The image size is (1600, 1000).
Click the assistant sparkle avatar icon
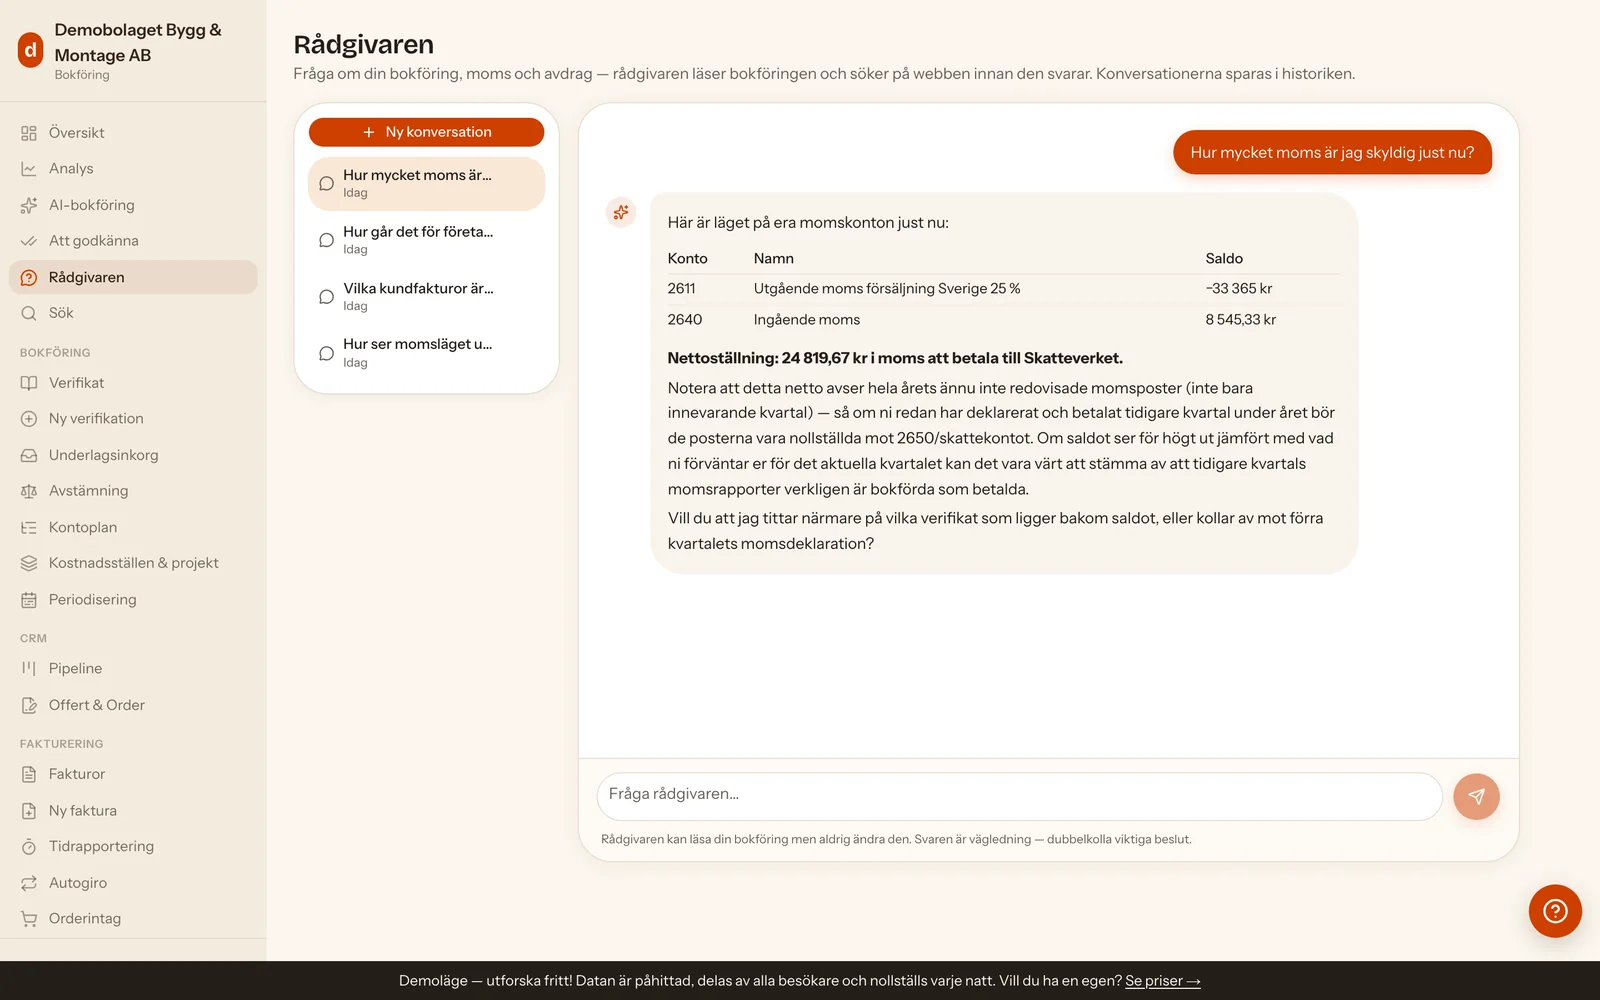coord(621,212)
